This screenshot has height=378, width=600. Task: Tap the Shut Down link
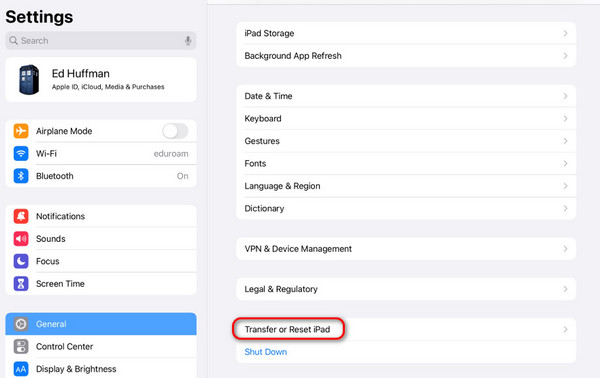(x=266, y=352)
